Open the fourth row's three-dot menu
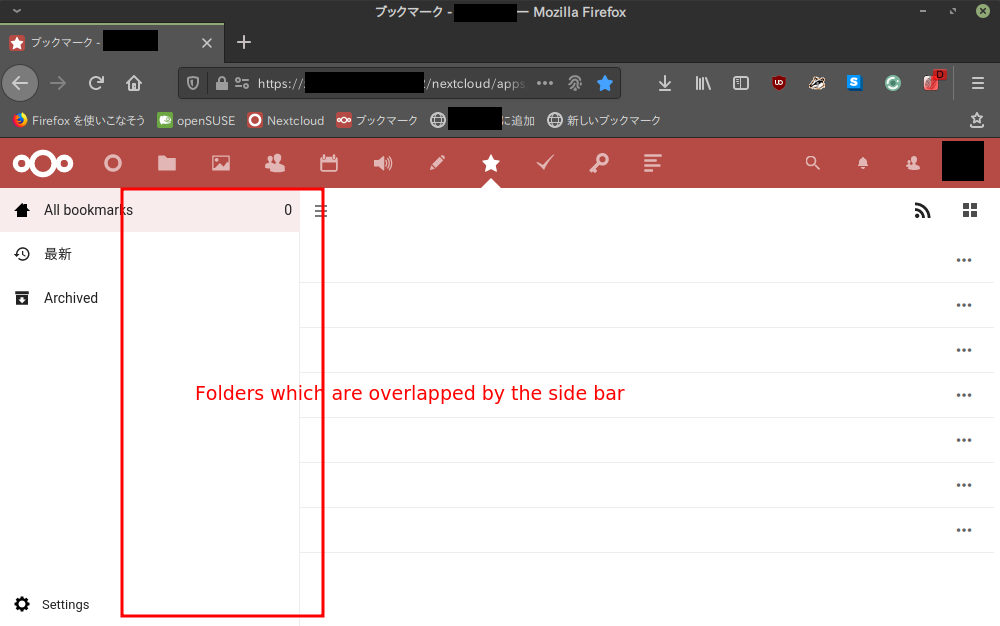Screen dimensions: 1000x626 pos(964,395)
